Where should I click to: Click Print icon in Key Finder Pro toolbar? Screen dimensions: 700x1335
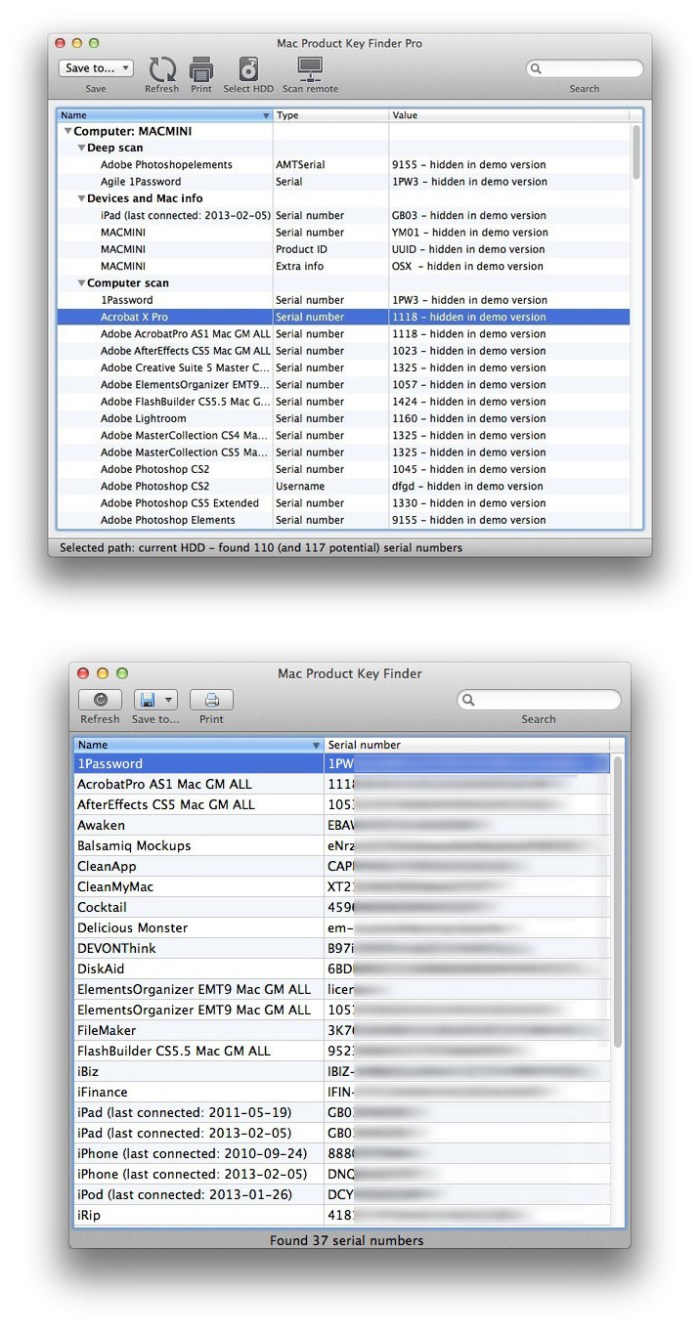click(x=201, y=69)
